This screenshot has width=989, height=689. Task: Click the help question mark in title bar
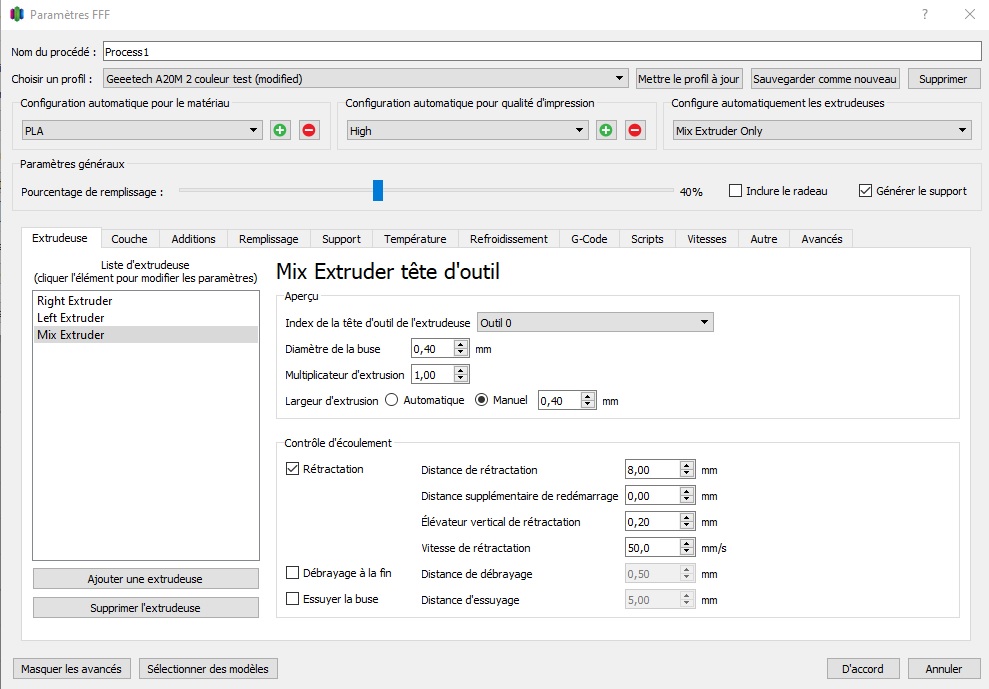tap(923, 14)
